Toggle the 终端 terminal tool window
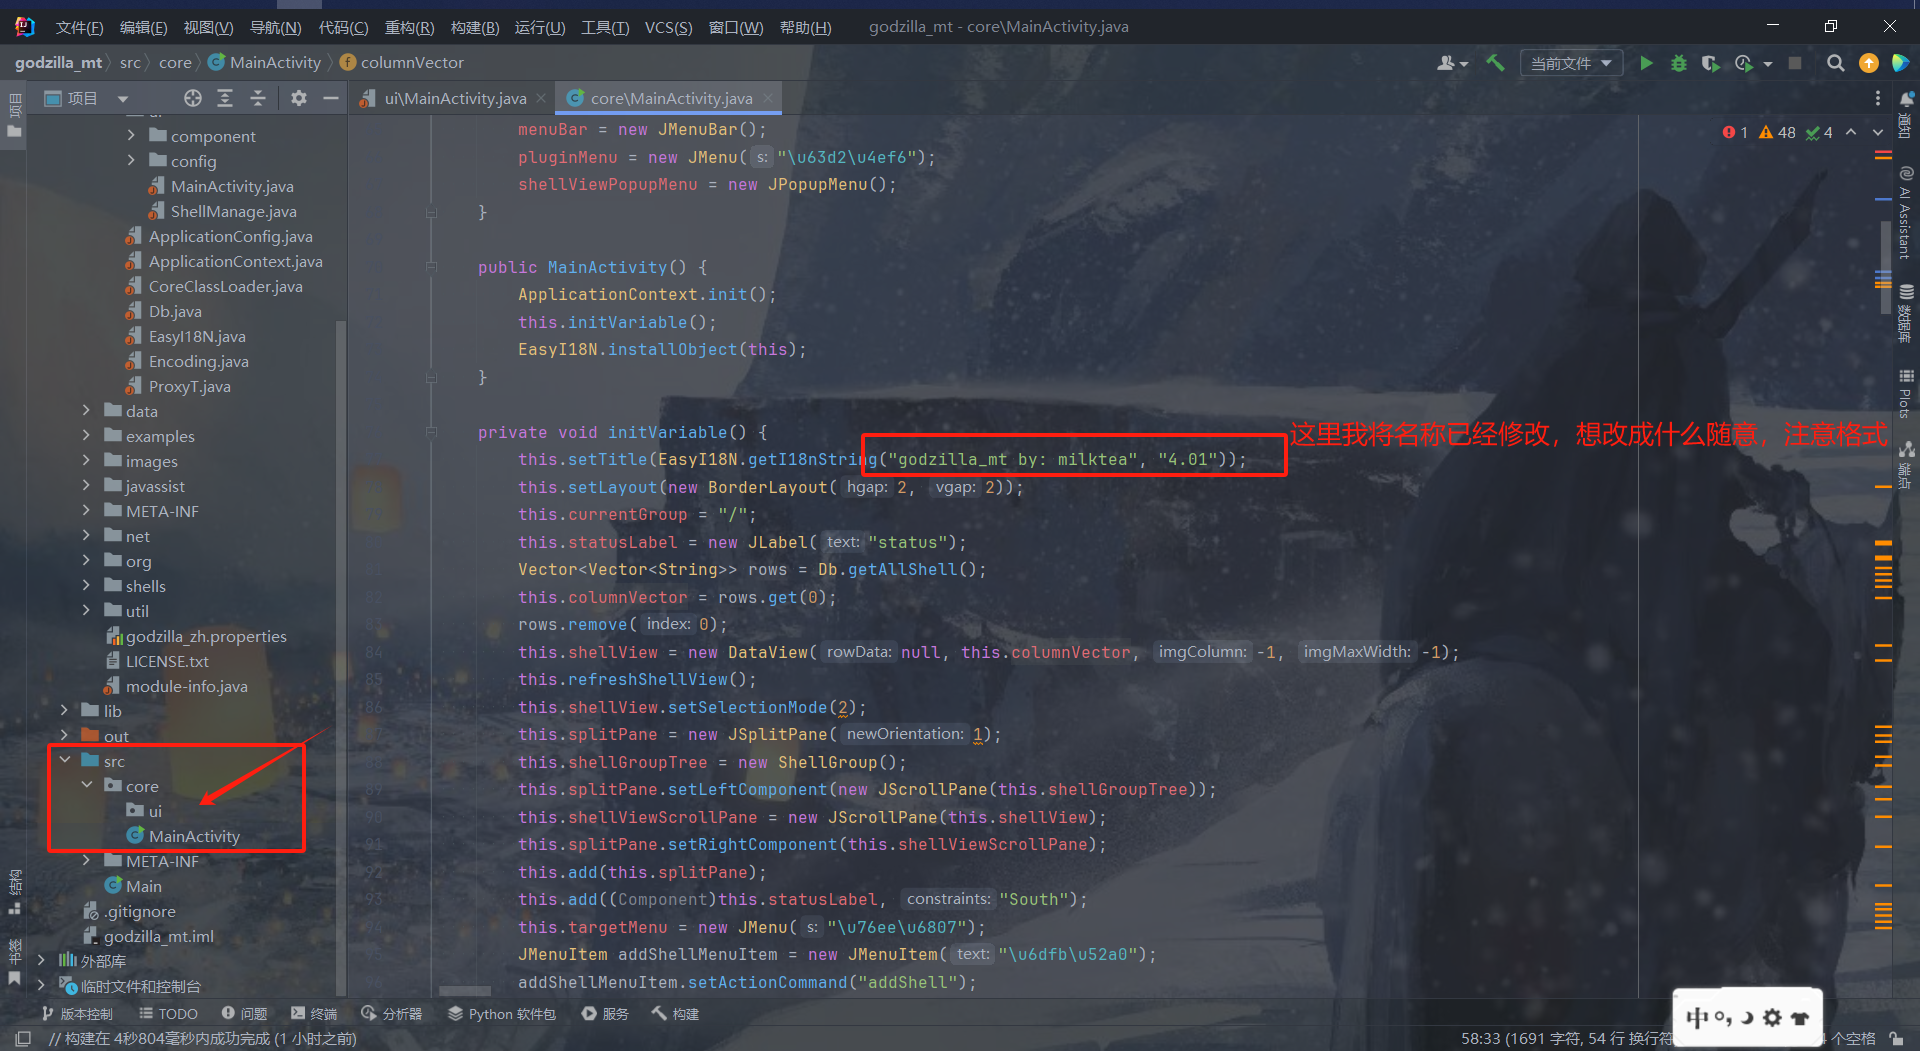 click(314, 1014)
